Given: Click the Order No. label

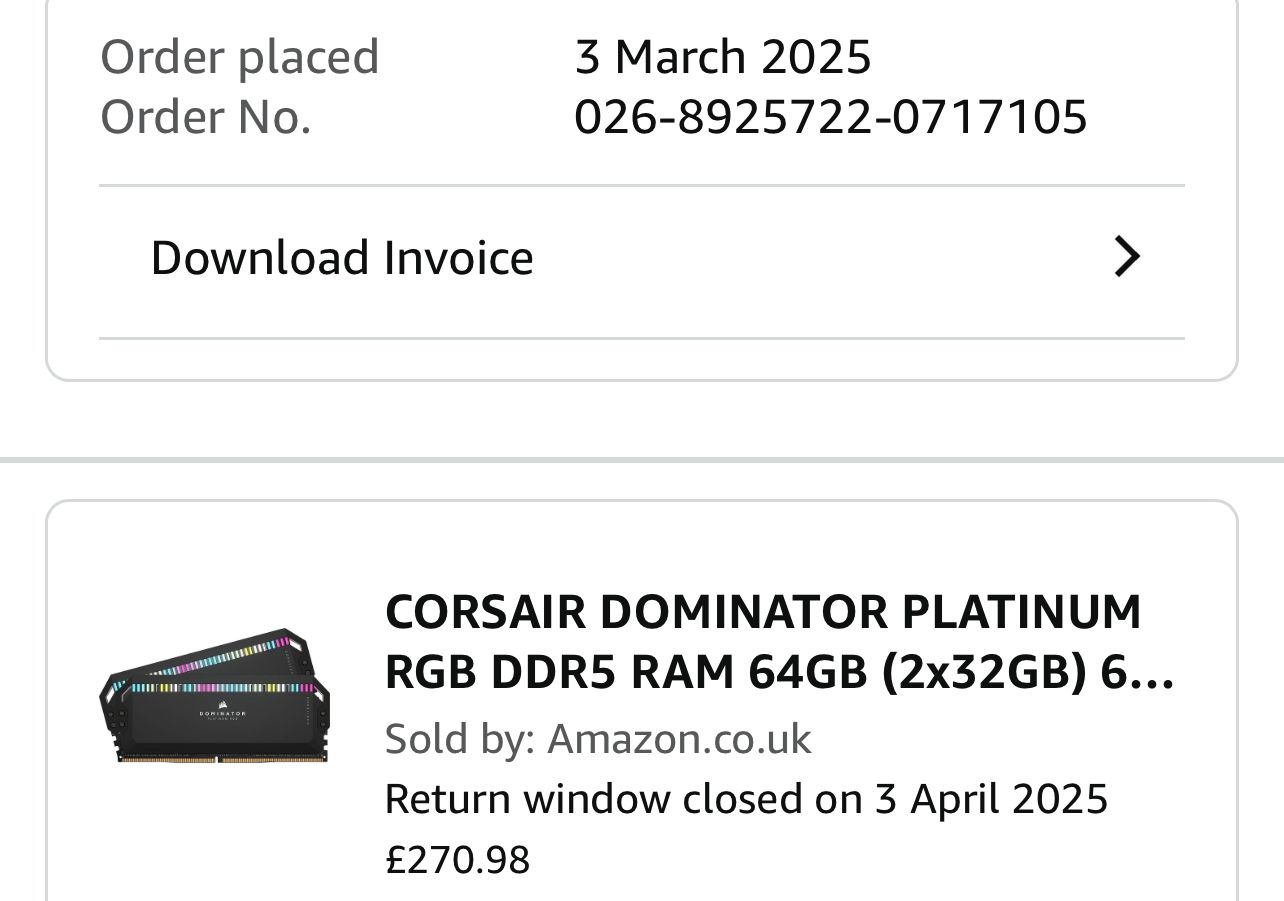Looking at the screenshot, I should pyautogui.click(x=206, y=117).
